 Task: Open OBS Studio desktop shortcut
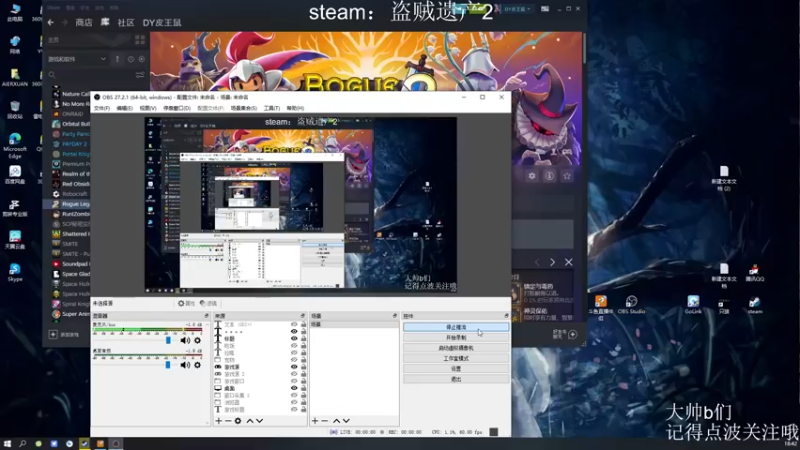(631, 305)
